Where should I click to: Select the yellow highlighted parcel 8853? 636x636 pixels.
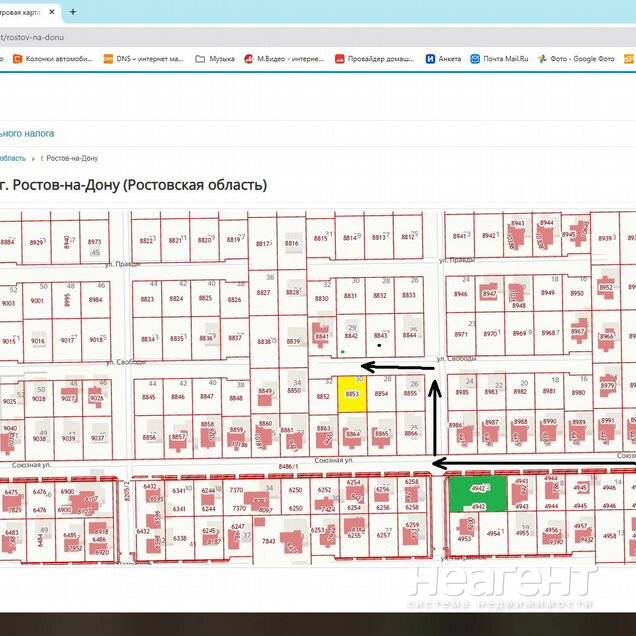coord(352,393)
